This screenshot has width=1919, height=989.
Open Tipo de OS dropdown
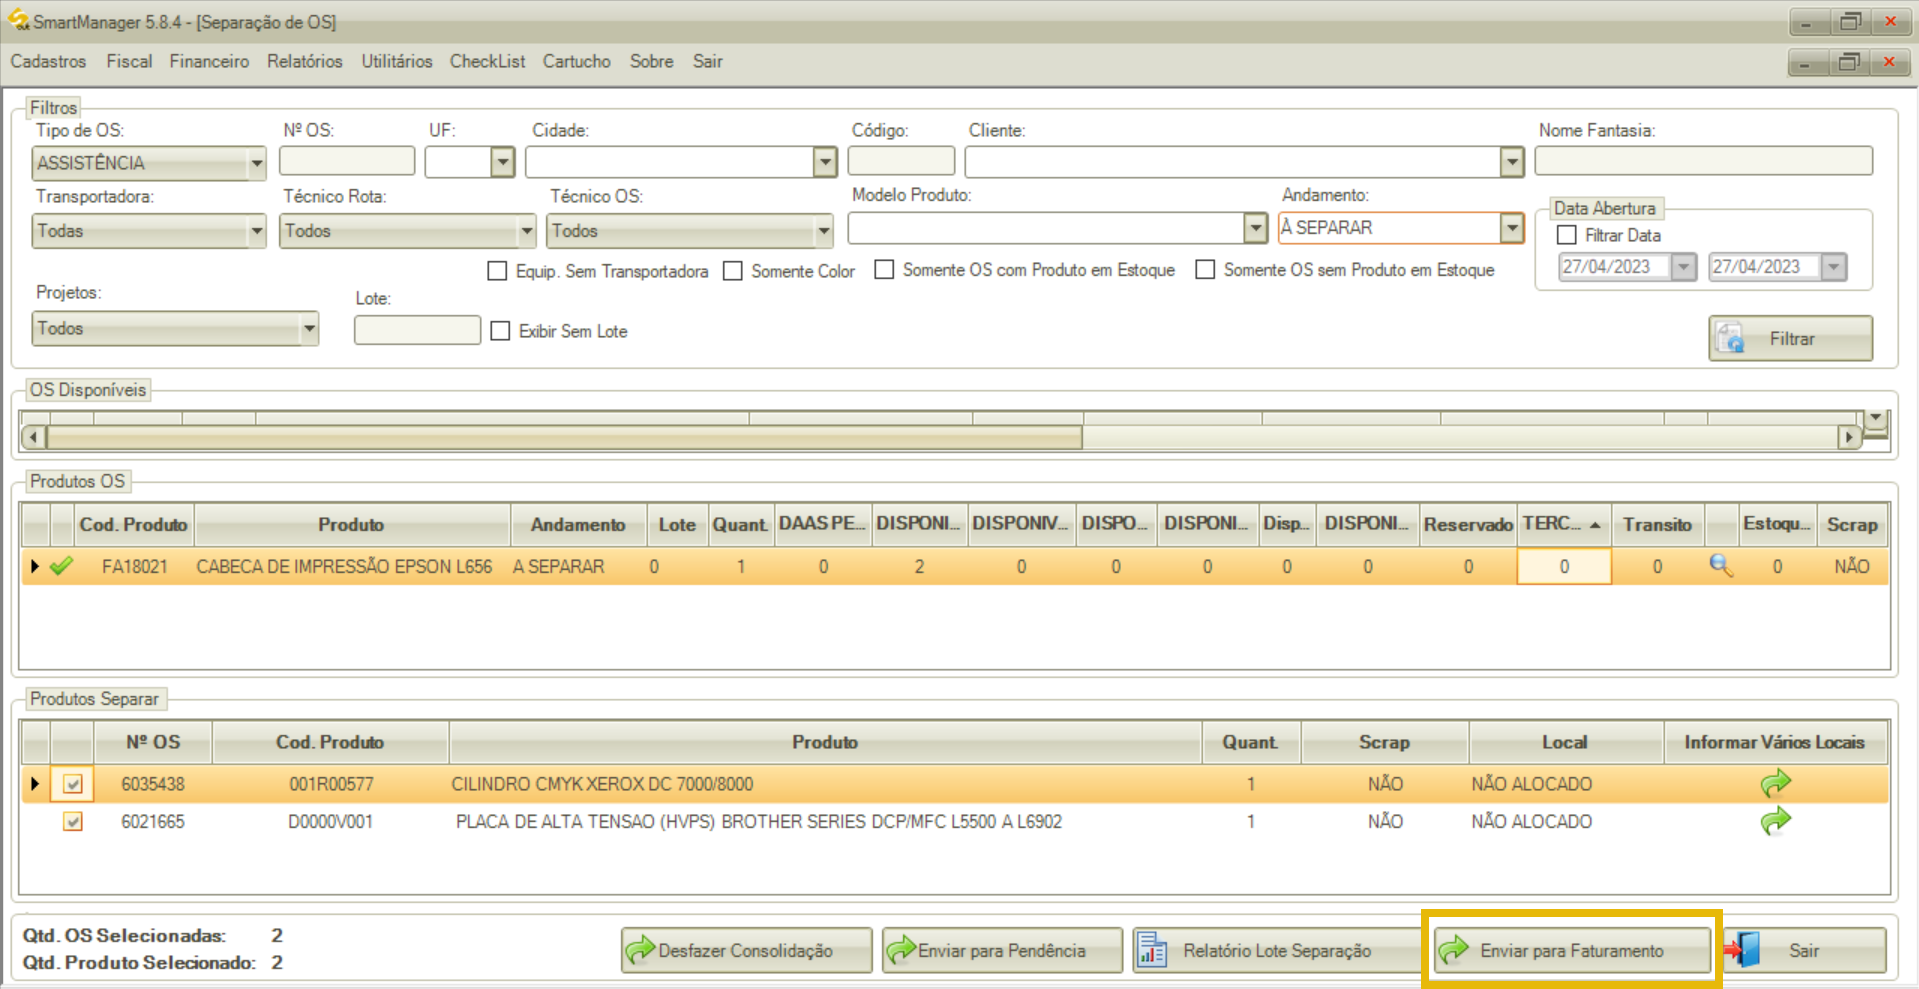pyautogui.click(x=256, y=162)
